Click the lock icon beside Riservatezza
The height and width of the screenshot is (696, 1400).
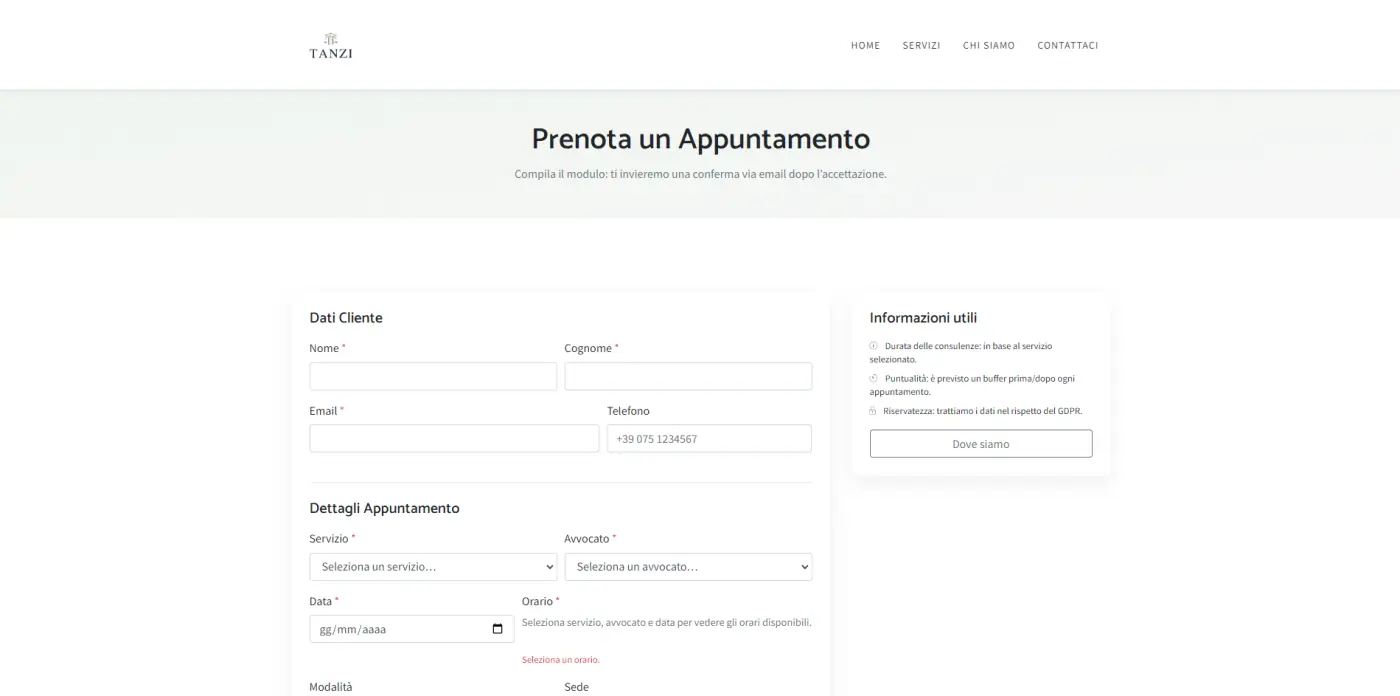[x=873, y=410]
